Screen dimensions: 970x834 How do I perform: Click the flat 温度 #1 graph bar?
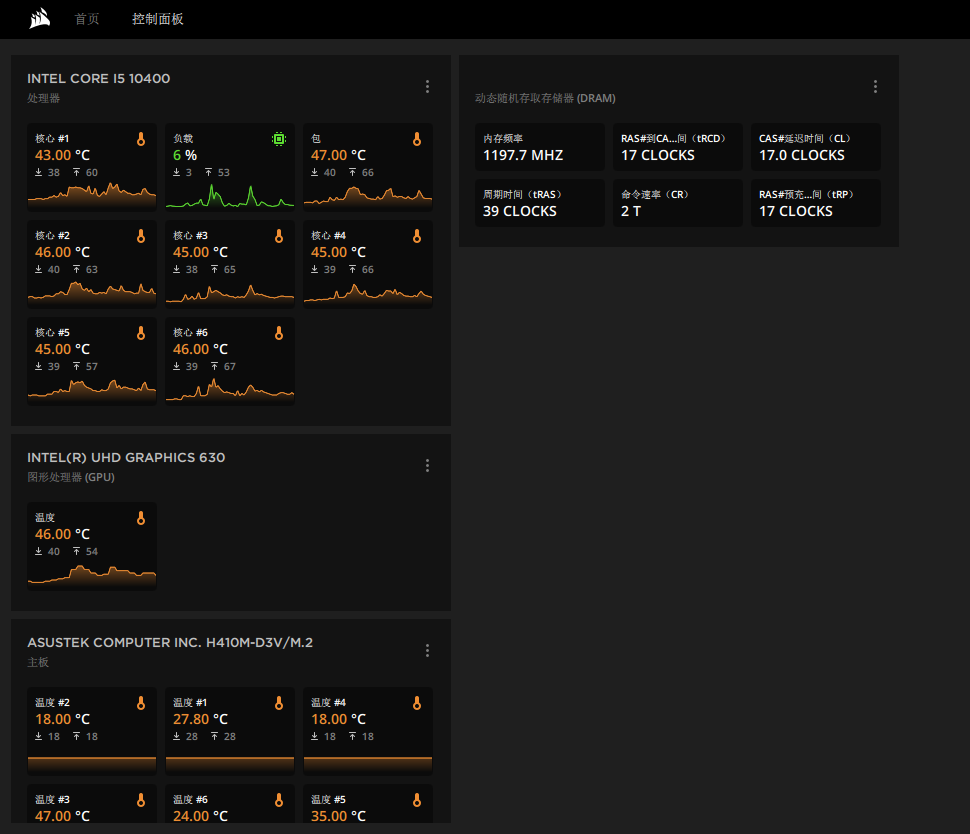point(230,764)
